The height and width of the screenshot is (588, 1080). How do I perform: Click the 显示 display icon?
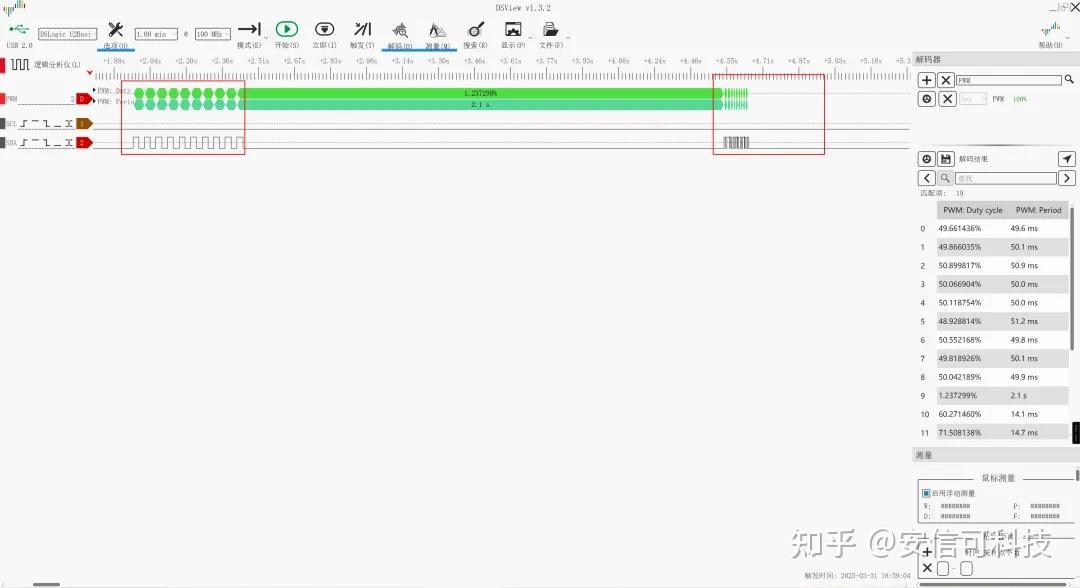click(513, 30)
